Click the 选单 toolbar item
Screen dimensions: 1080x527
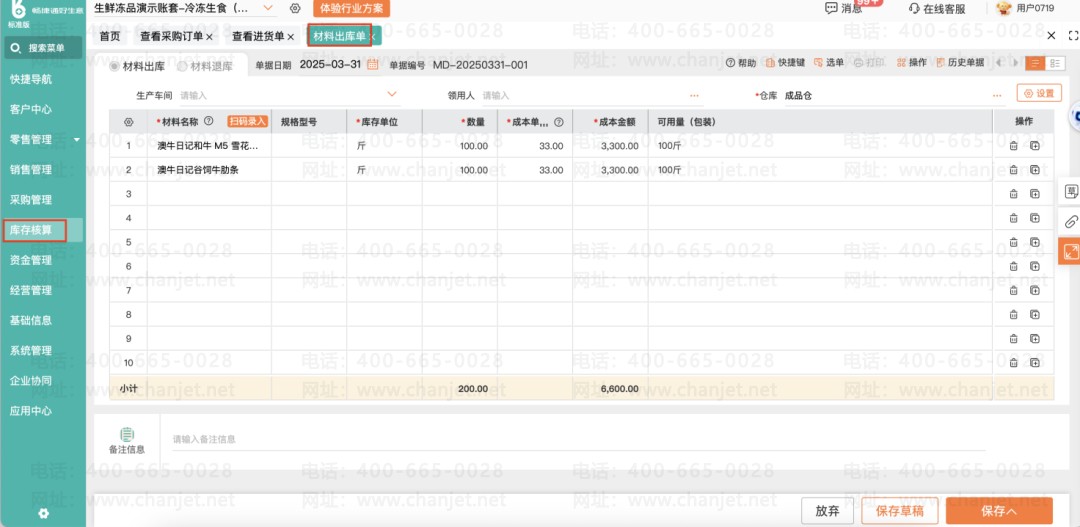pyautogui.click(x=829, y=63)
